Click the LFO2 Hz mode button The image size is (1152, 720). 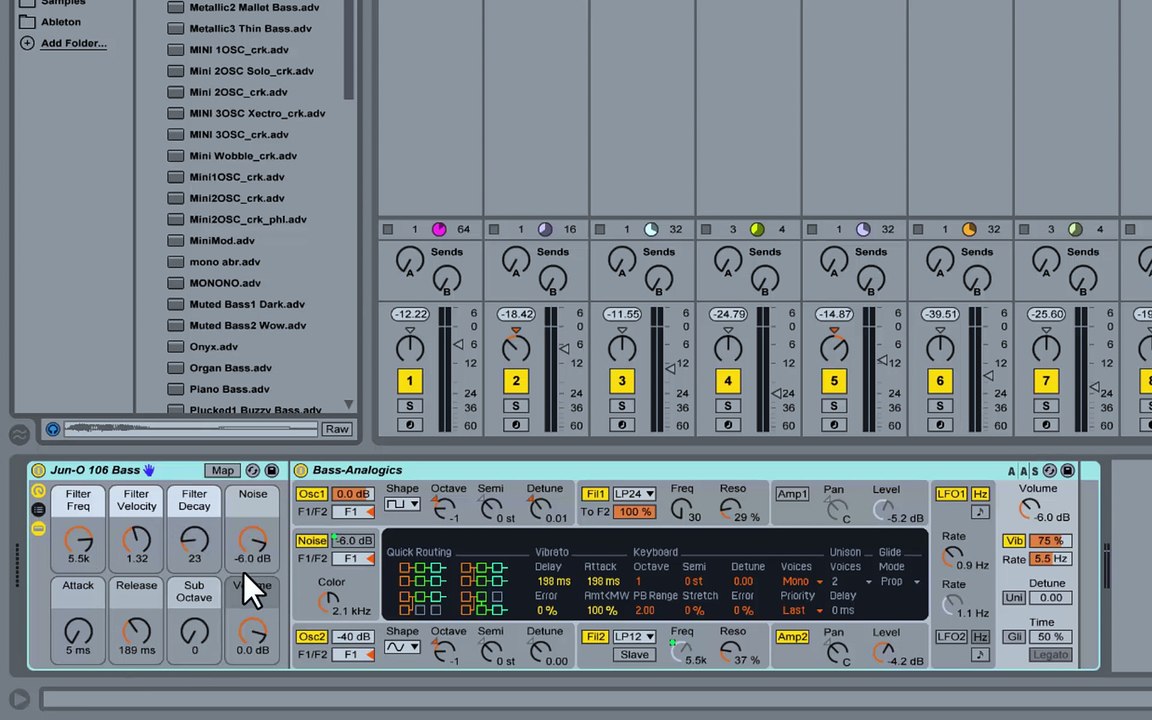coord(980,636)
